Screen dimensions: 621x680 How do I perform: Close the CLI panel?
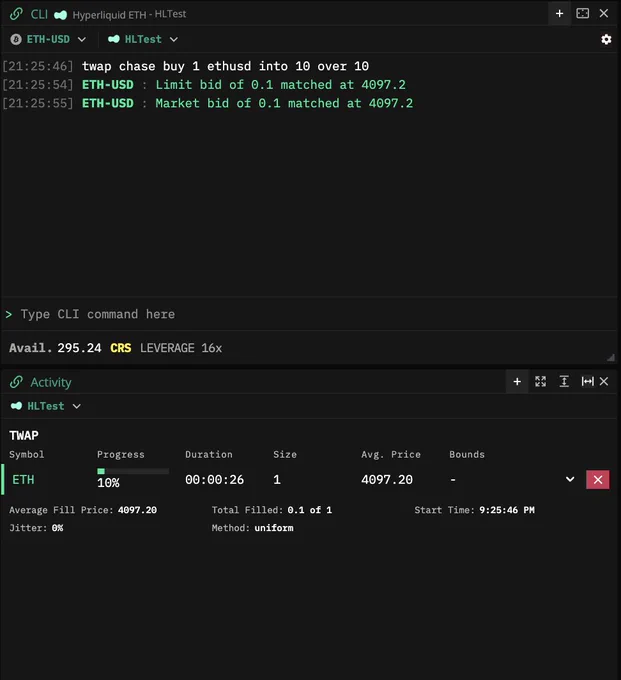point(604,13)
